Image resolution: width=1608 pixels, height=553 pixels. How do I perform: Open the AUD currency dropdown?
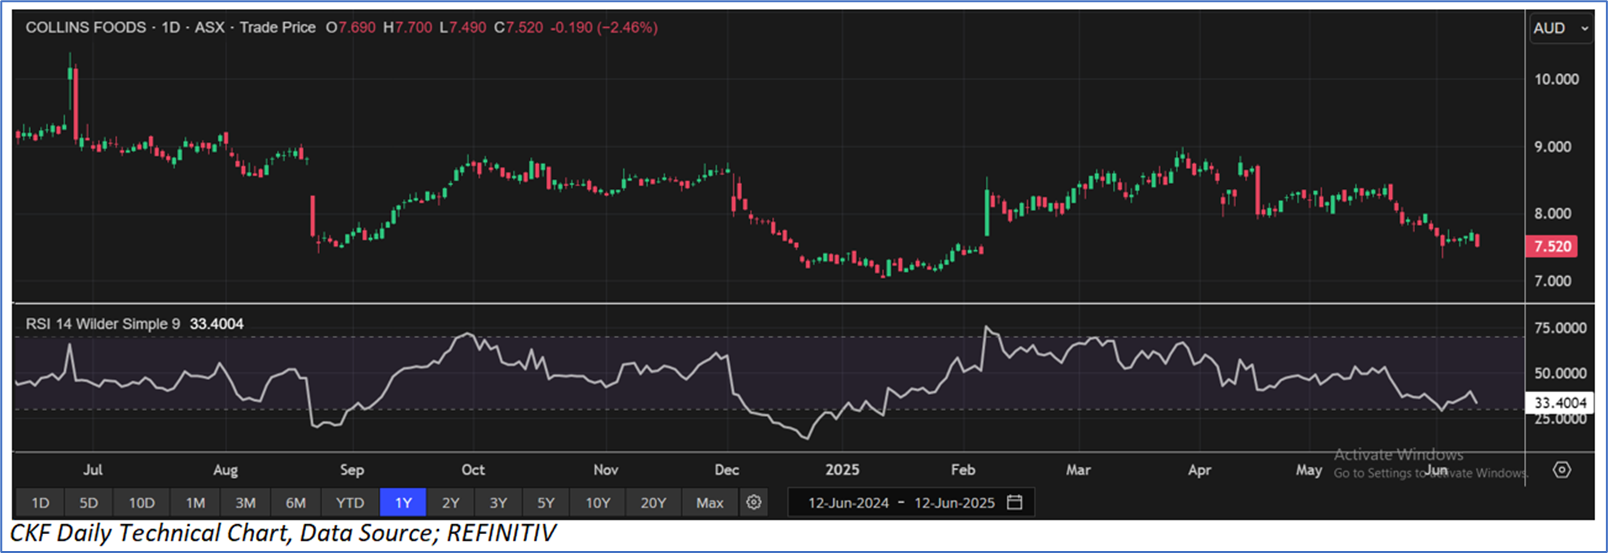[x=1560, y=28]
